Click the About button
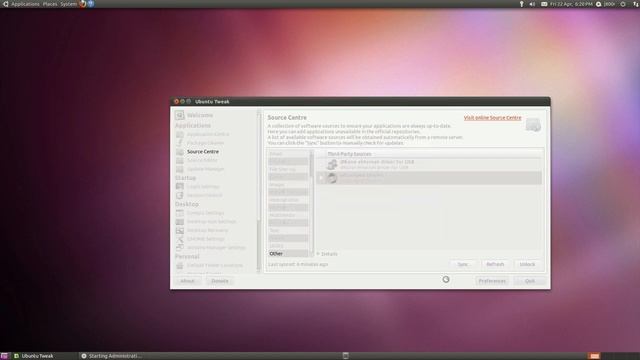This screenshot has height=360, width=640. 187,281
